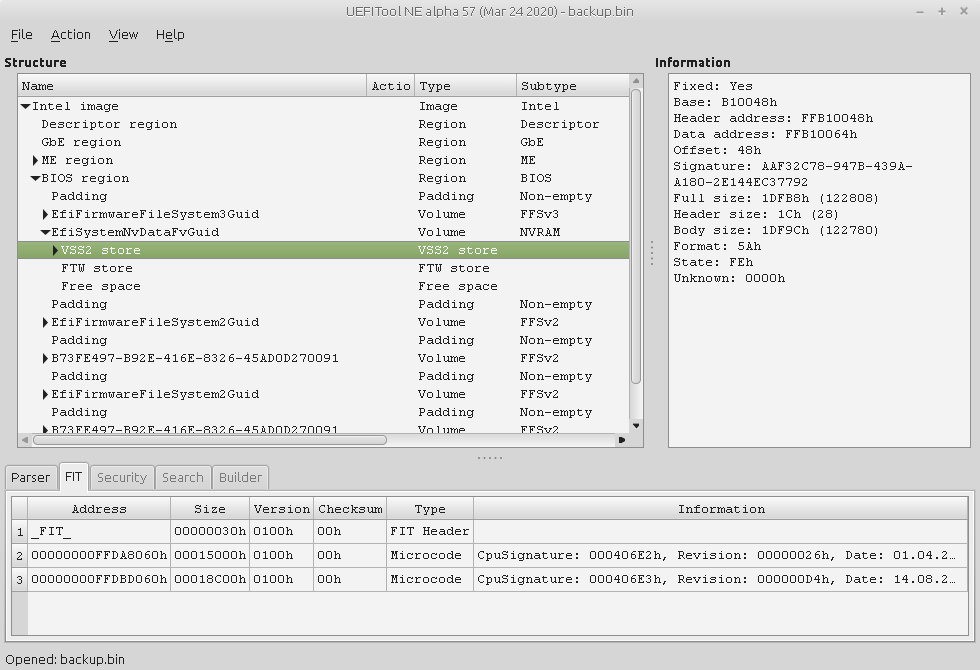The image size is (980, 670).
Task: Click the Address column header in FIT table
Action: [x=99, y=509]
